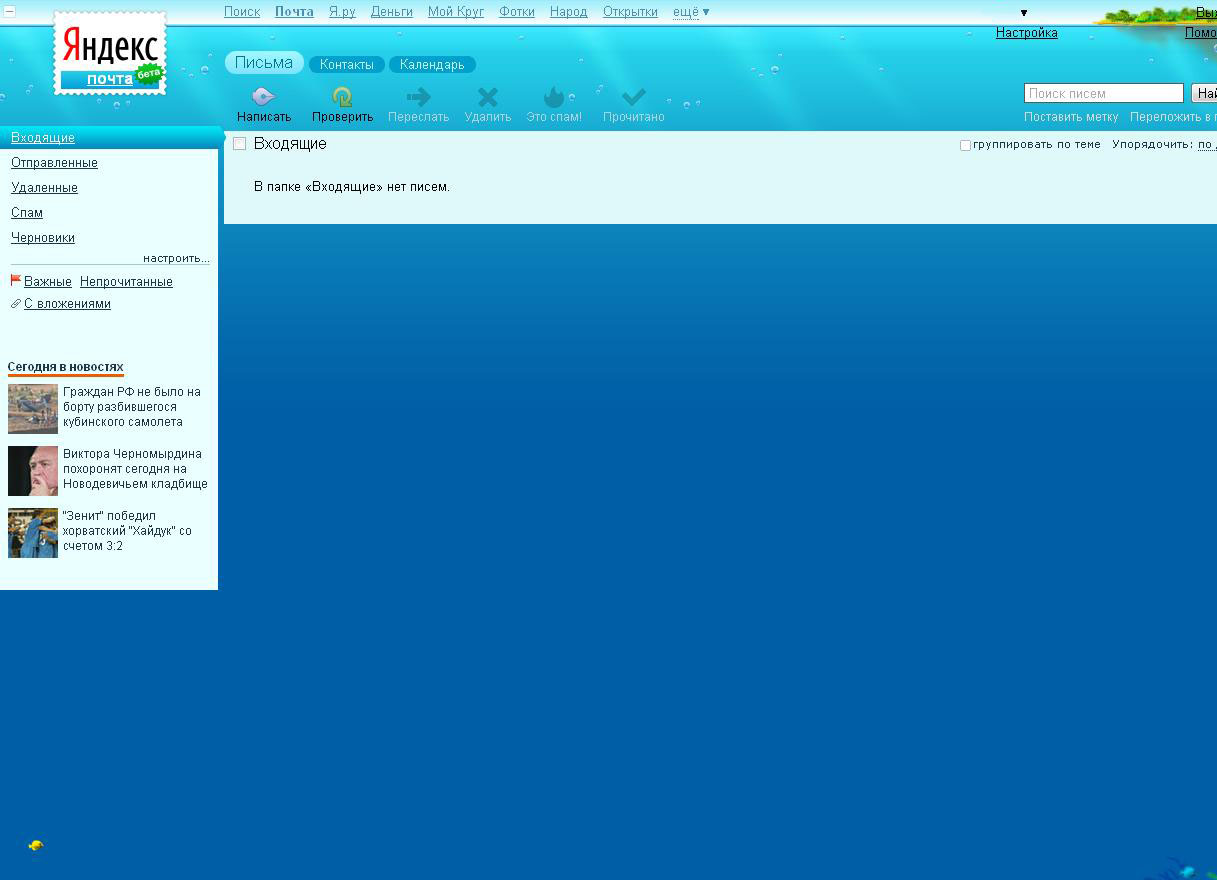Open the Cuban plane crash news thumbnail
The width and height of the screenshot is (1217, 880).
33,409
